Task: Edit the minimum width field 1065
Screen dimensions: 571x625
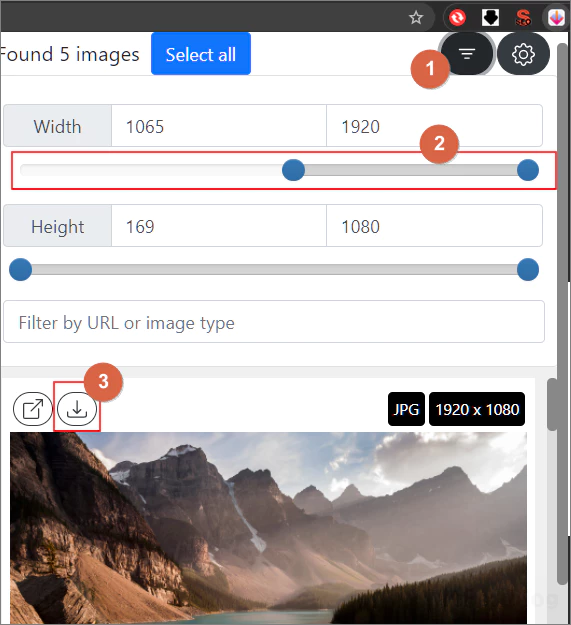Action: tap(219, 126)
